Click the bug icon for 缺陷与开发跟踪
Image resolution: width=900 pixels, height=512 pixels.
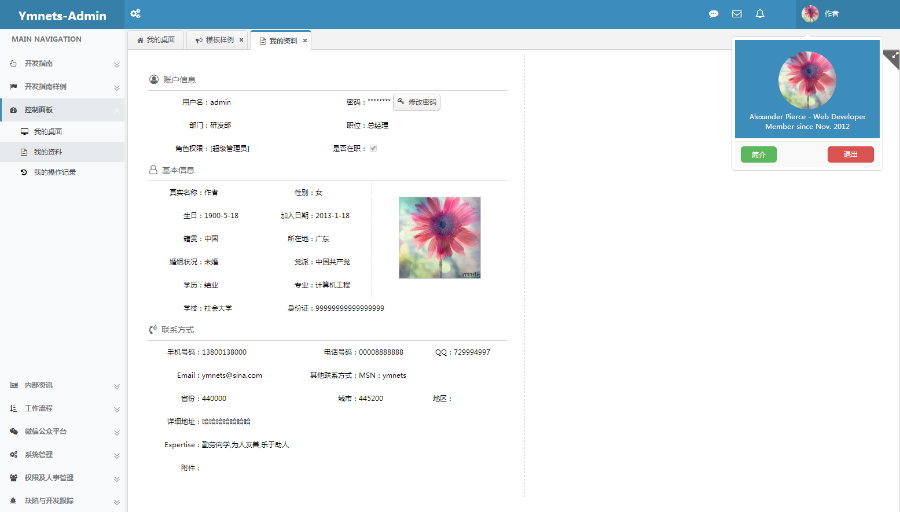click(x=13, y=501)
